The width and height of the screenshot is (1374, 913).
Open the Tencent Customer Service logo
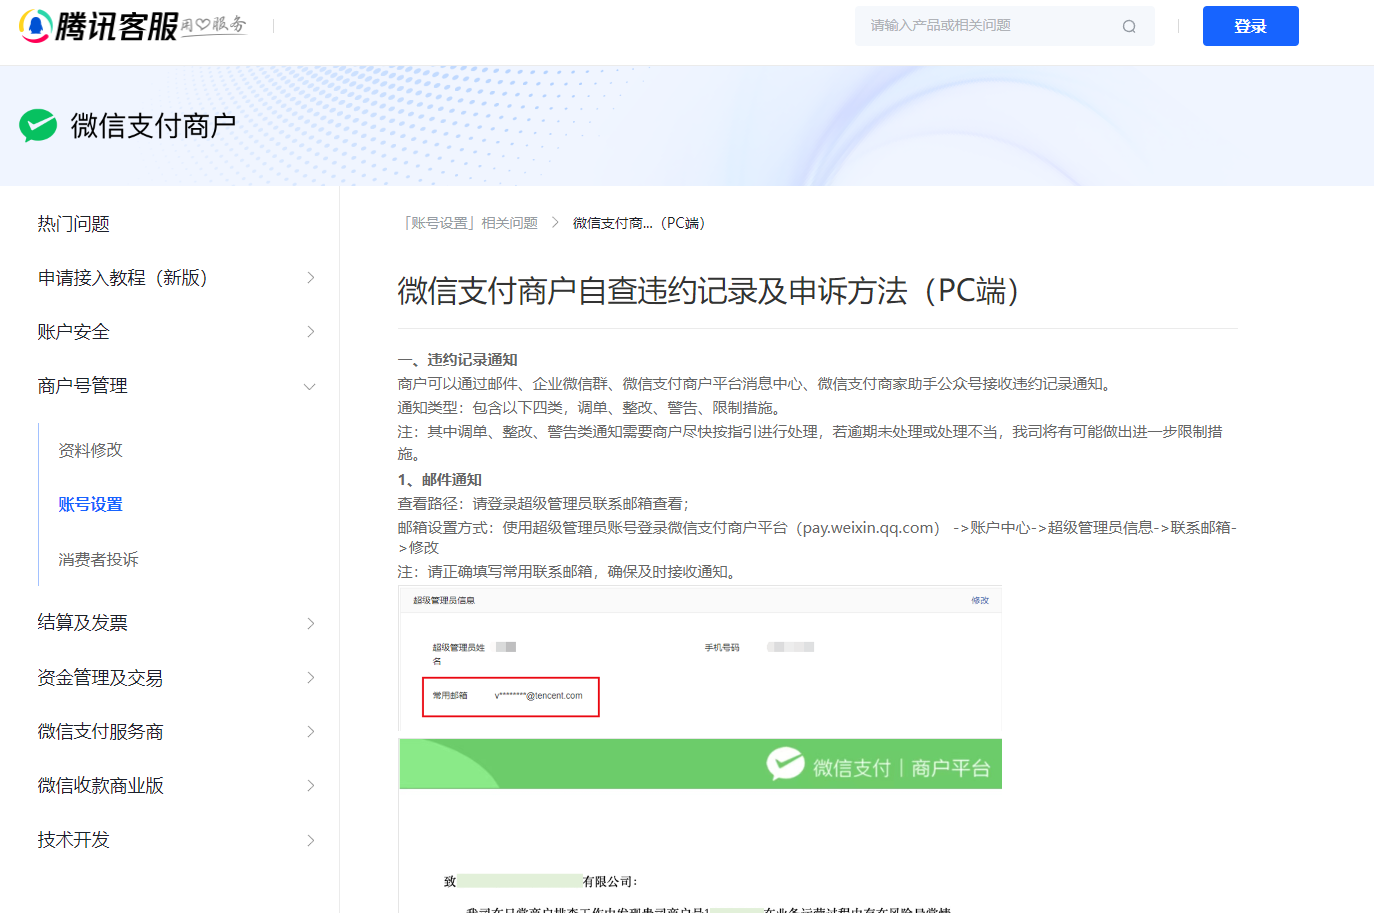(132, 26)
